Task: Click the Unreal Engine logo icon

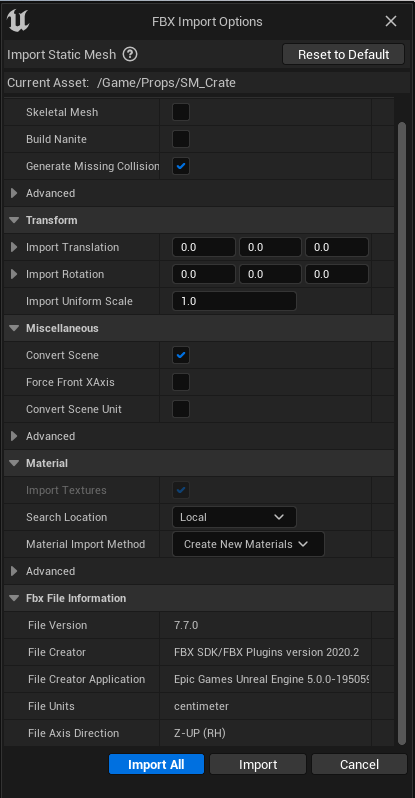Action: tap(18, 21)
